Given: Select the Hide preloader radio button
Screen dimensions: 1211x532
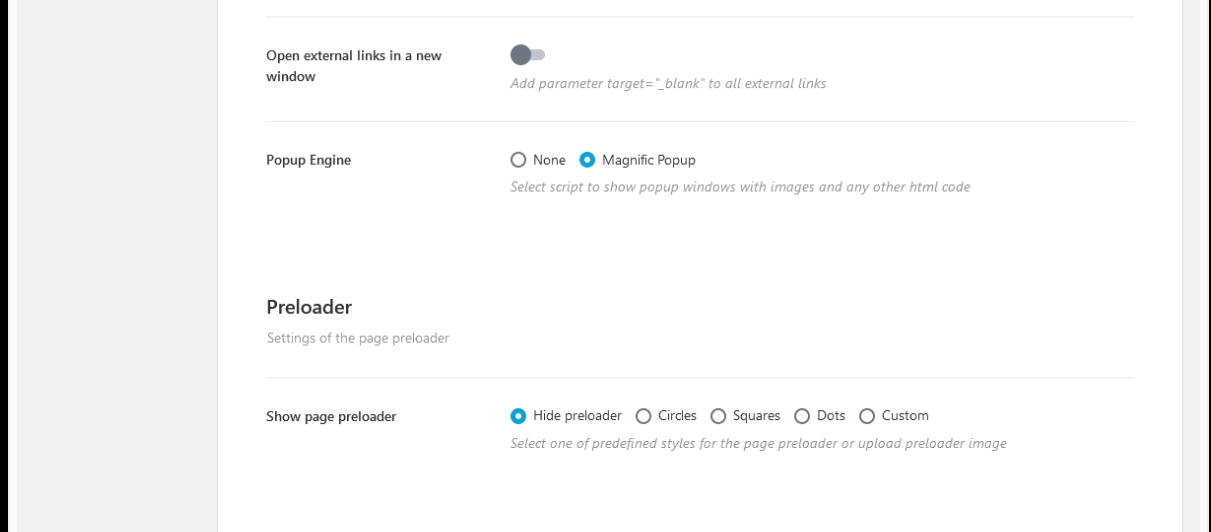Looking at the screenshot, I should click(x=518, y=416).
